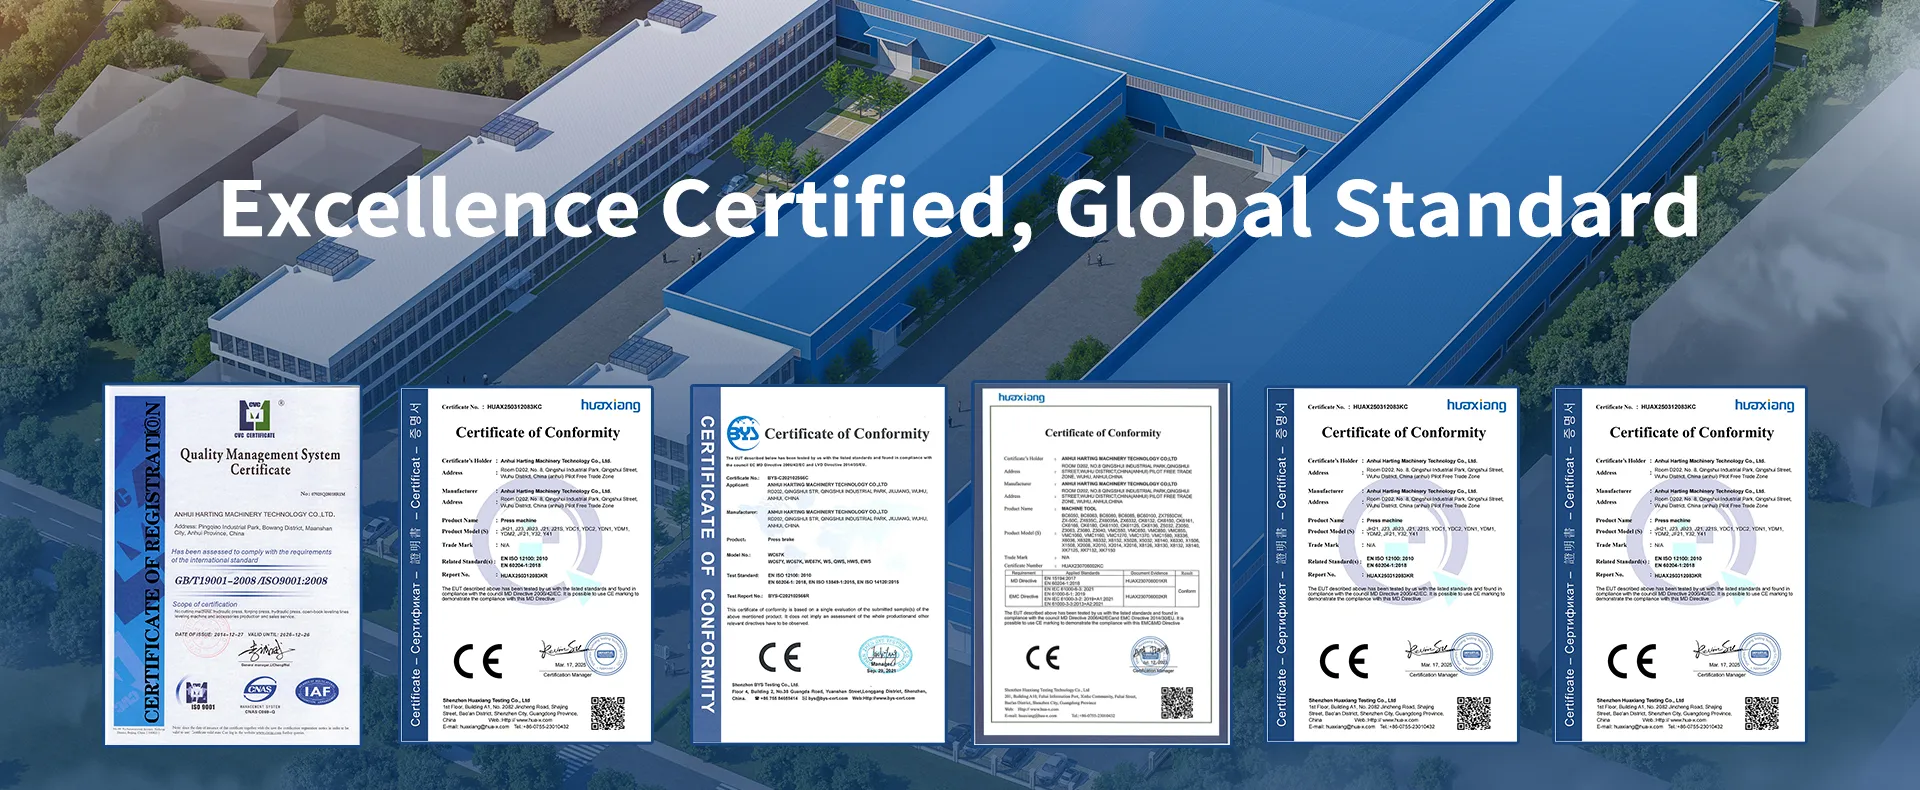Click the huaxiang logo on the dark-framed certificate
Screen dimensions: 1920x790
pos(1021,398)
